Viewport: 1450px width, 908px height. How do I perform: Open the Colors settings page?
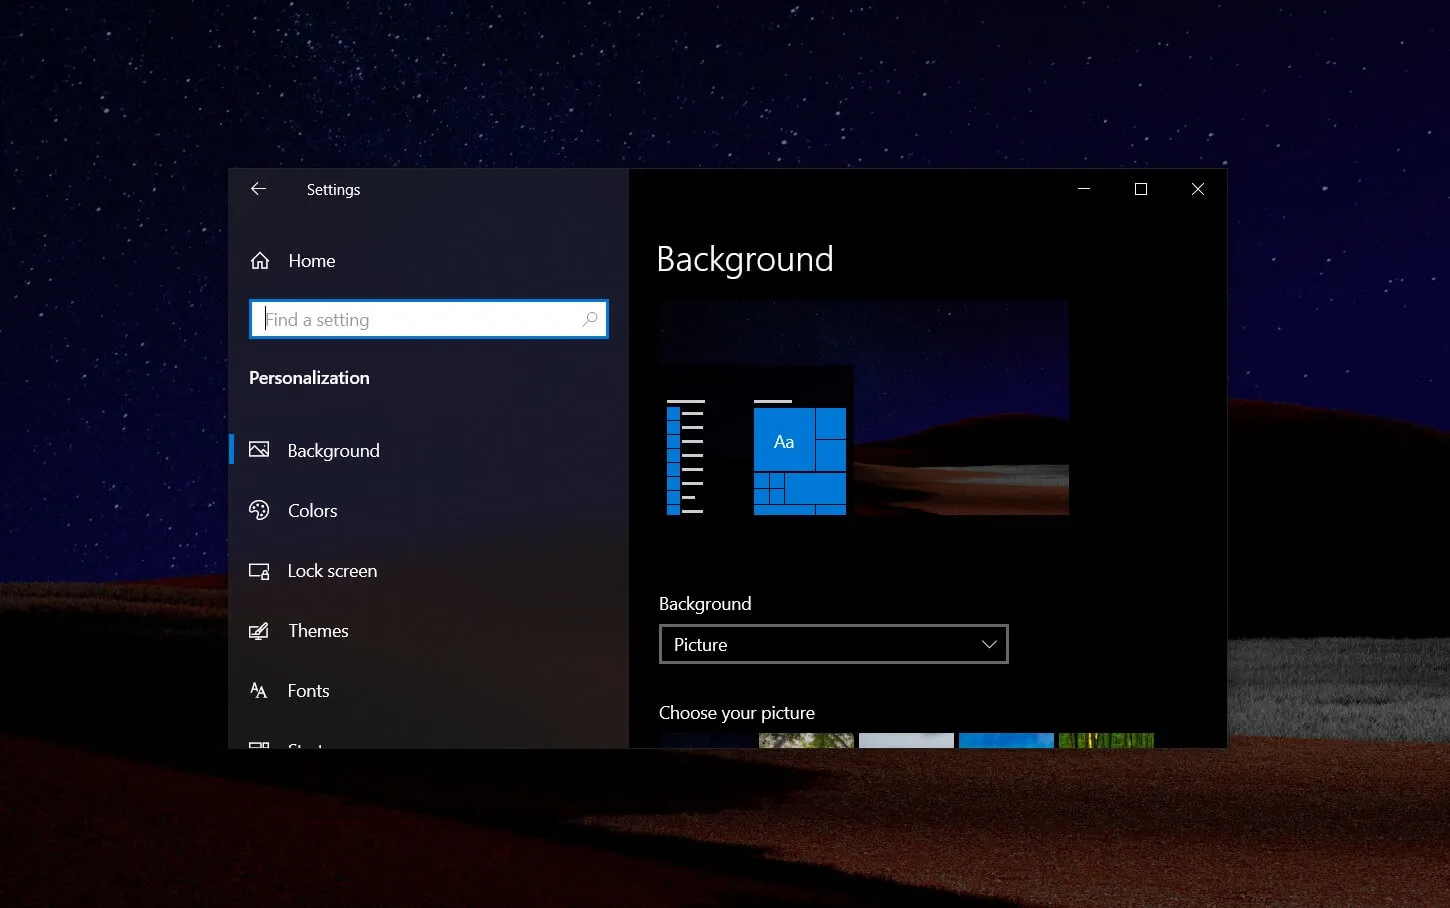428,510
